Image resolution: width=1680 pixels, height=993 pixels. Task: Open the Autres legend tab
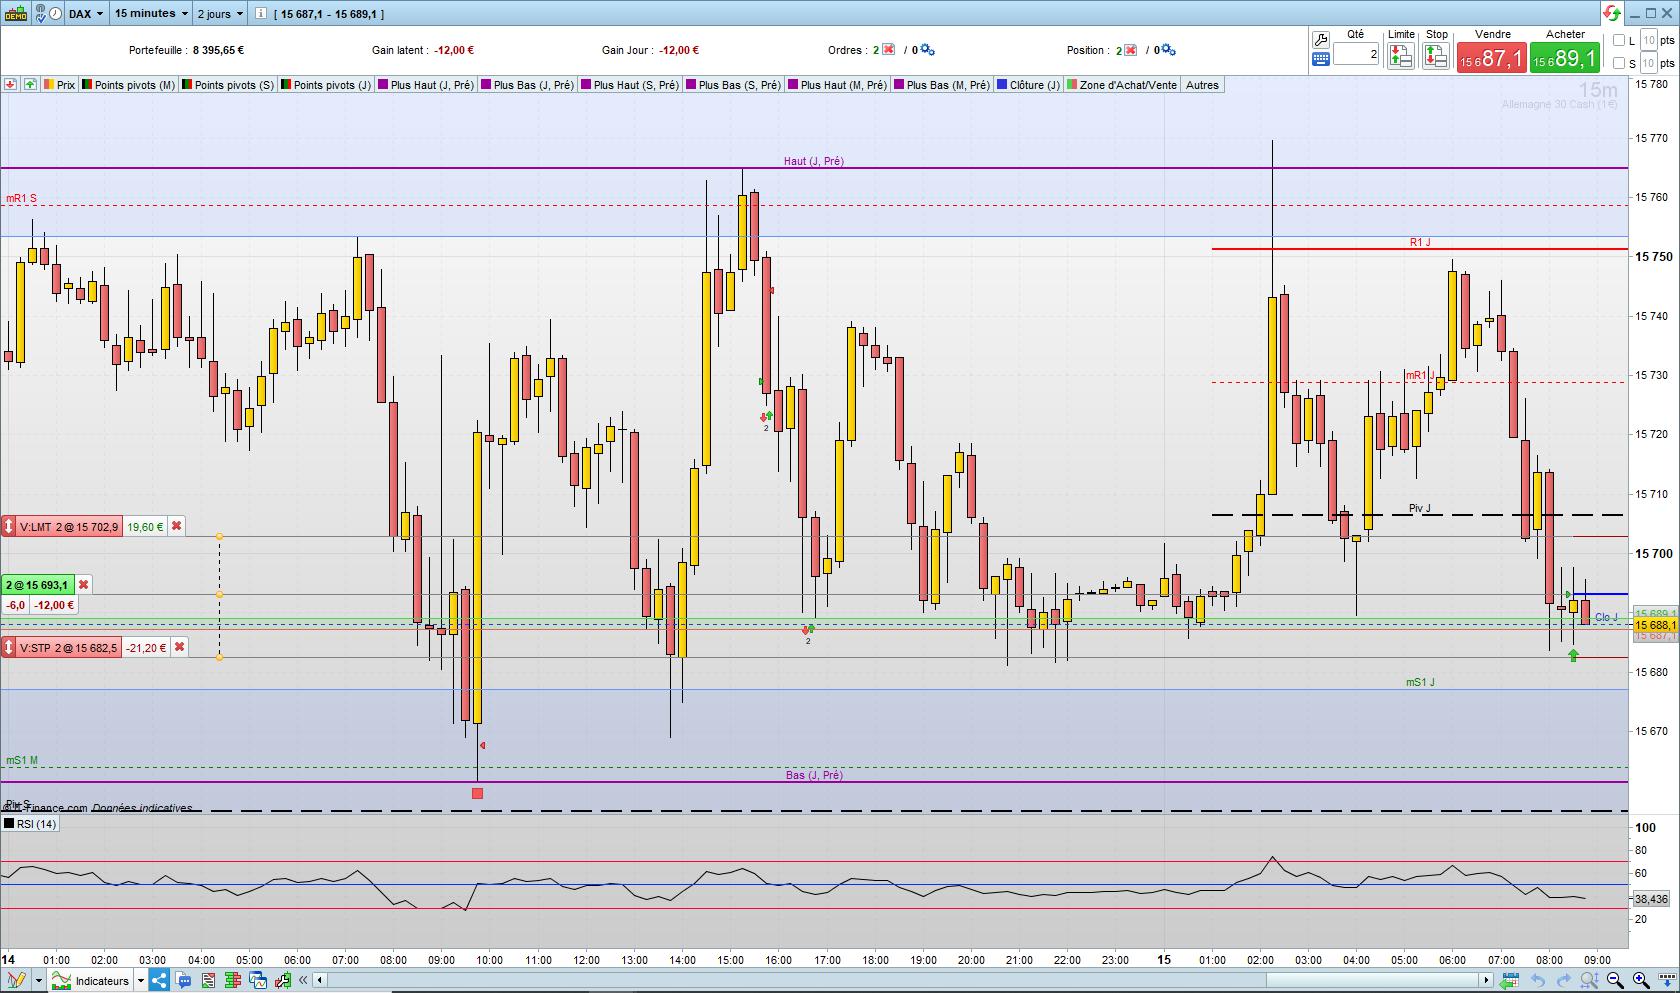pyautogui.click(x=1202, y=85)
